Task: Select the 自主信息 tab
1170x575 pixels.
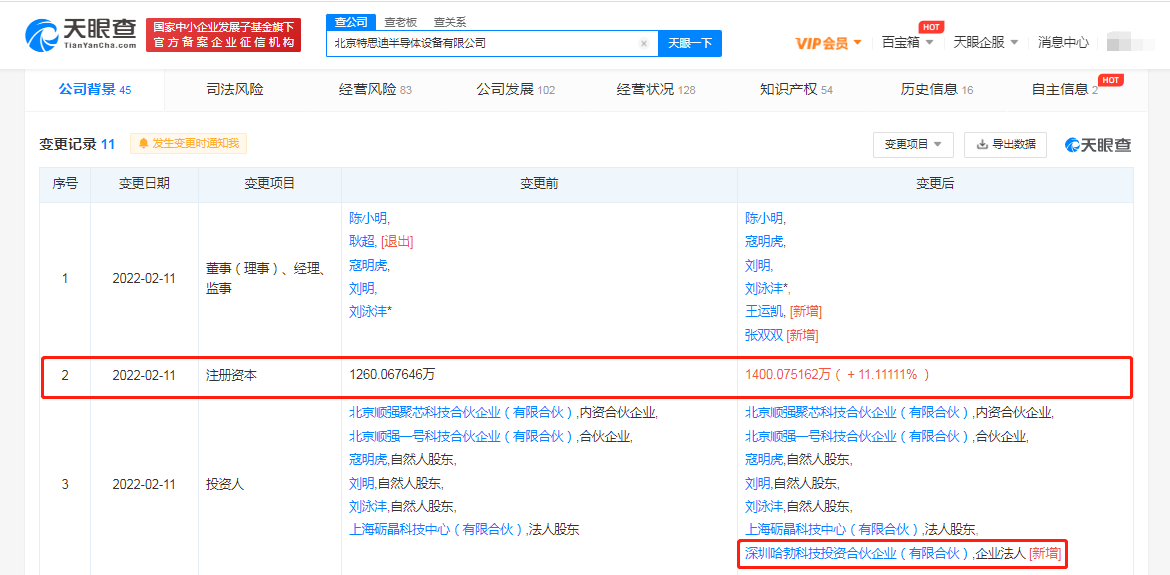Action: click(x=1065, y=90)
